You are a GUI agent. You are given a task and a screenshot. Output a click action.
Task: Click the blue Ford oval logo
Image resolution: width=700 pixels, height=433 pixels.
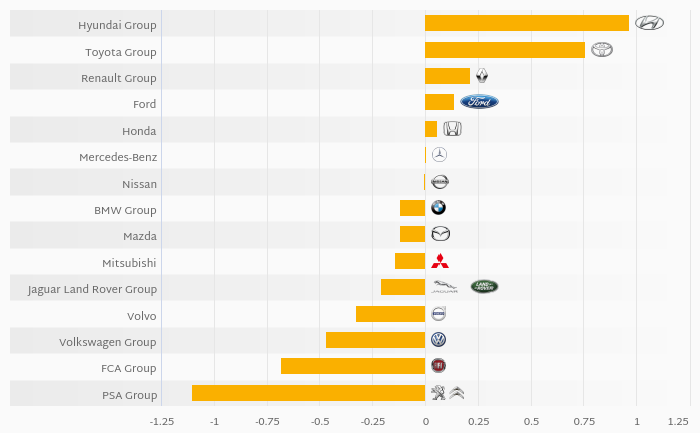(479, 102)
